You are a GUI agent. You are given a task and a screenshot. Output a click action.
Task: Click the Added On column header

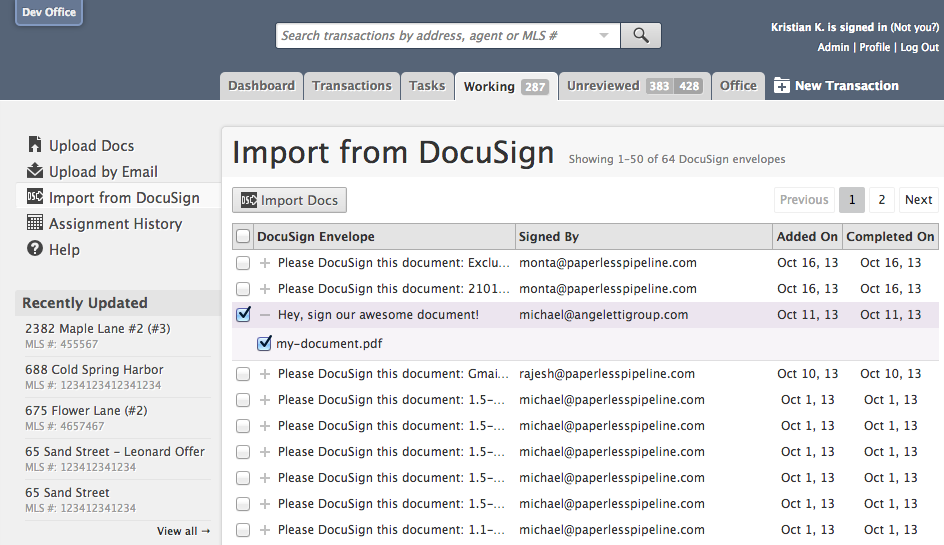coord(807,237)
